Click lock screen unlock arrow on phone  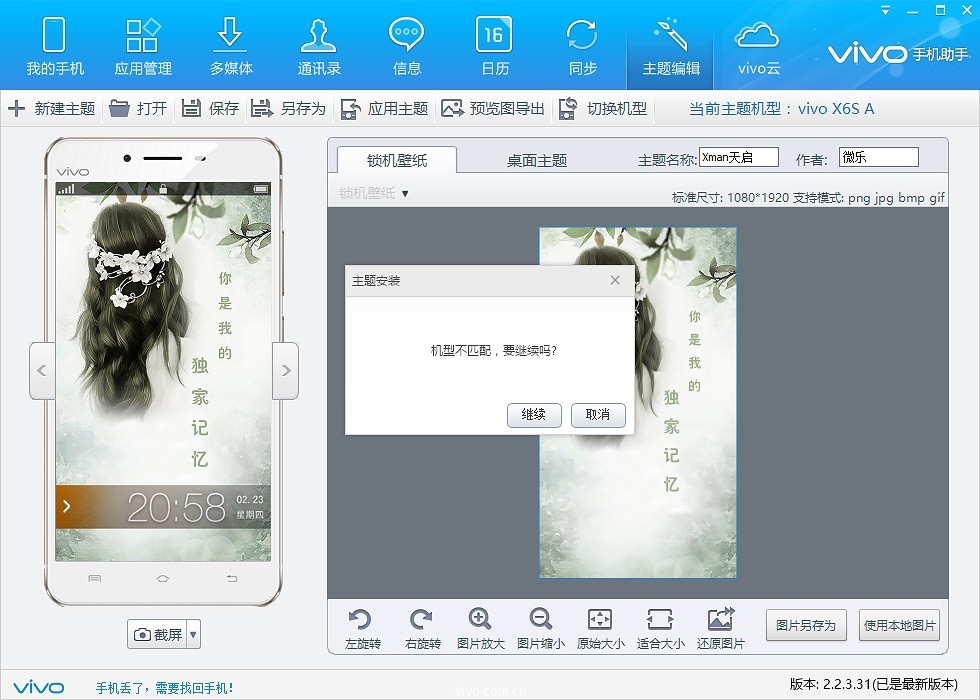(x=66, y=506)
